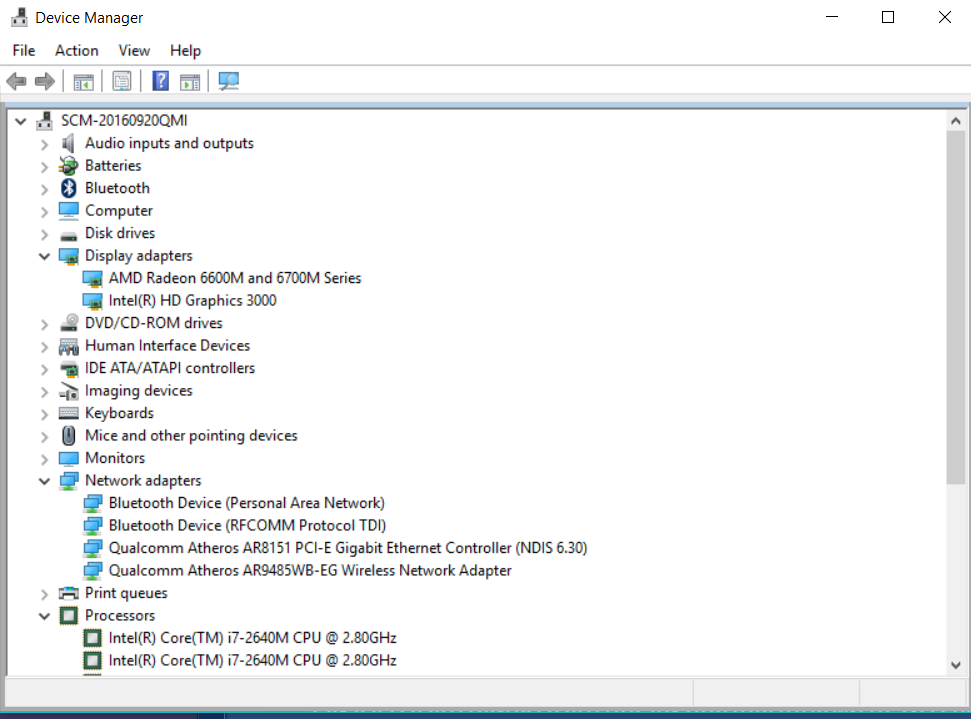Click the DVD/CD-ROM drives disc icon
Viewport: 971px width, 720px height.
pos(69,323)
